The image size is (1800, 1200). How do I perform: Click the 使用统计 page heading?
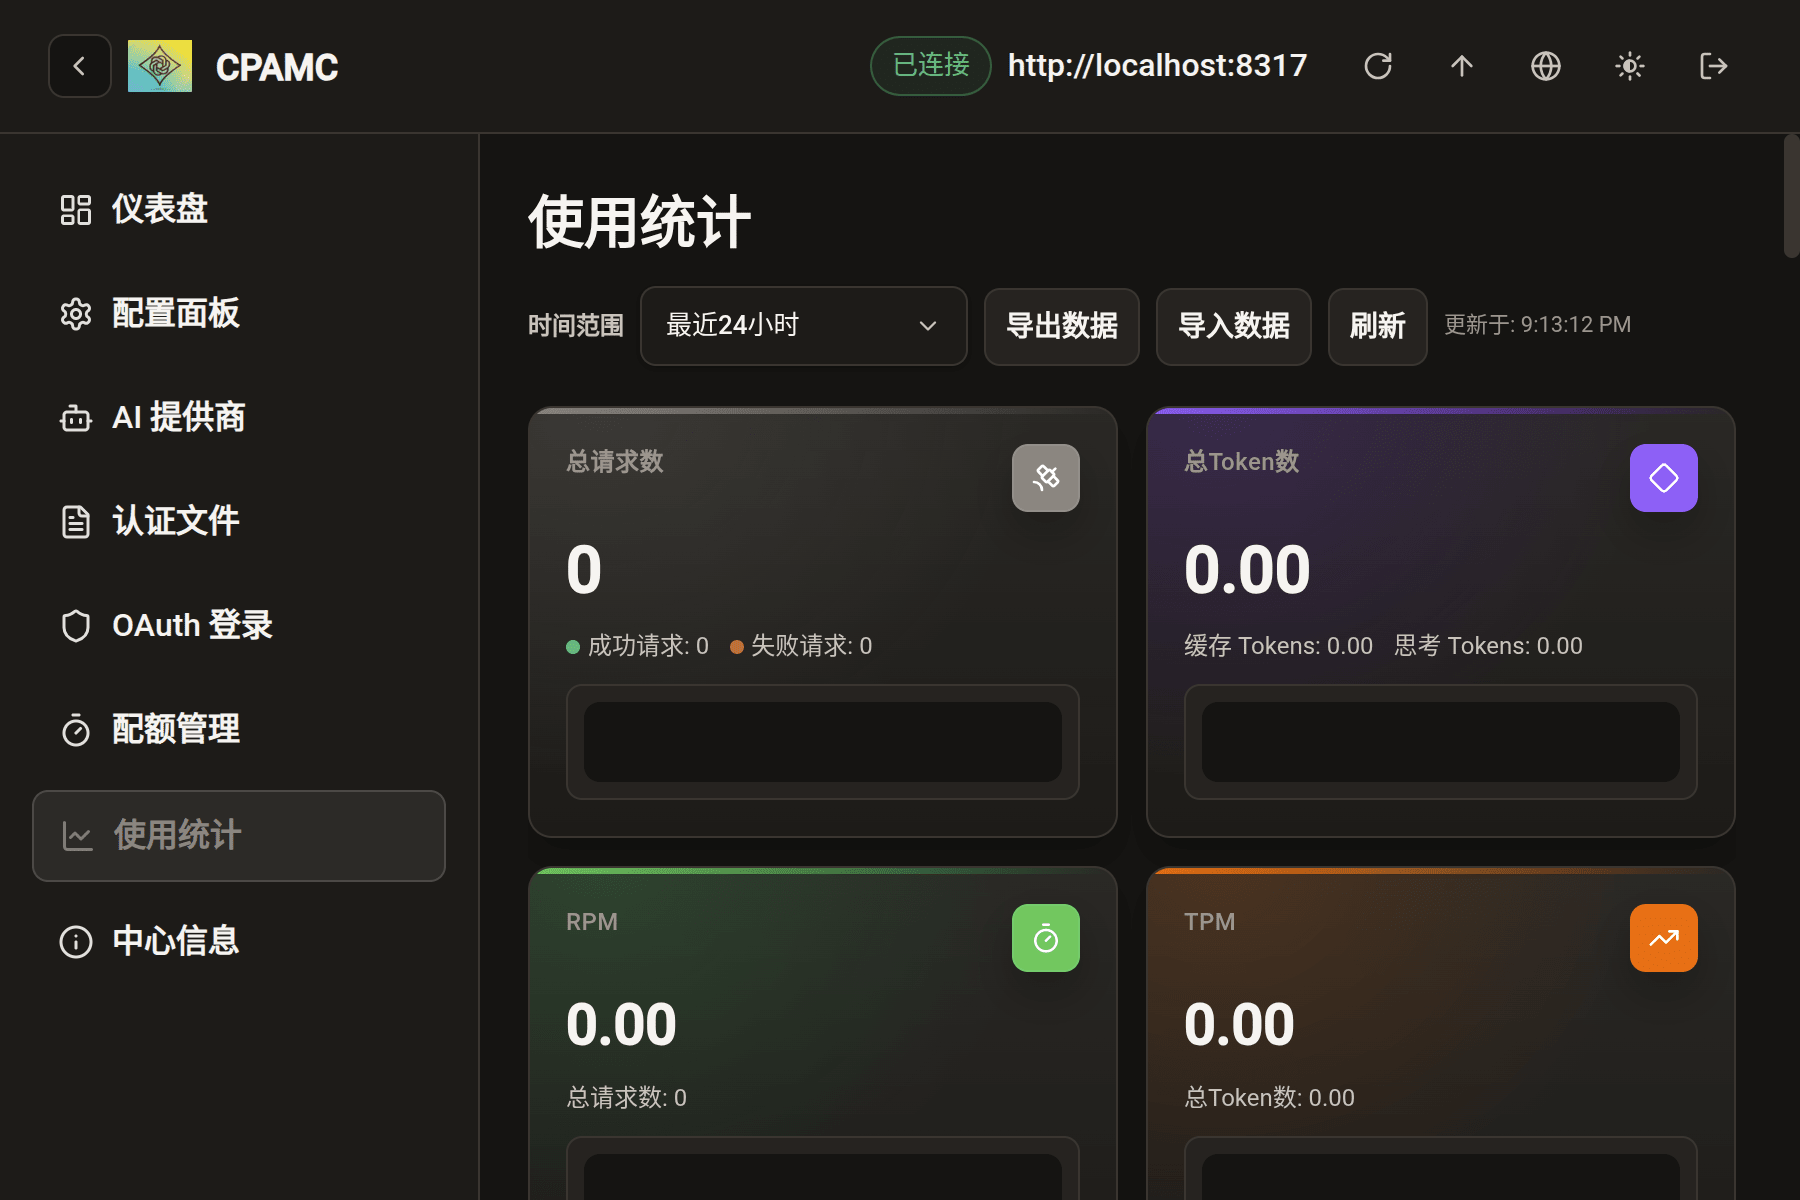pyautogui.click(x=640, y=222)
